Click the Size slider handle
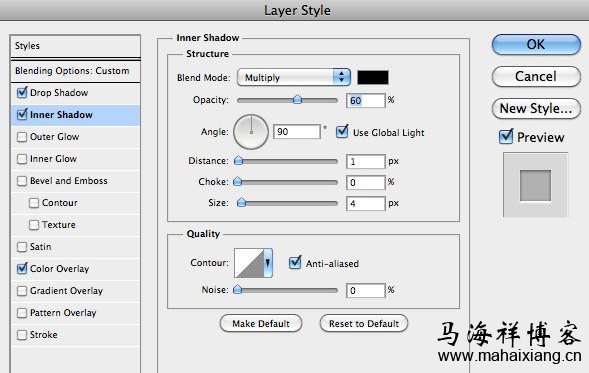 coord(242,203)
